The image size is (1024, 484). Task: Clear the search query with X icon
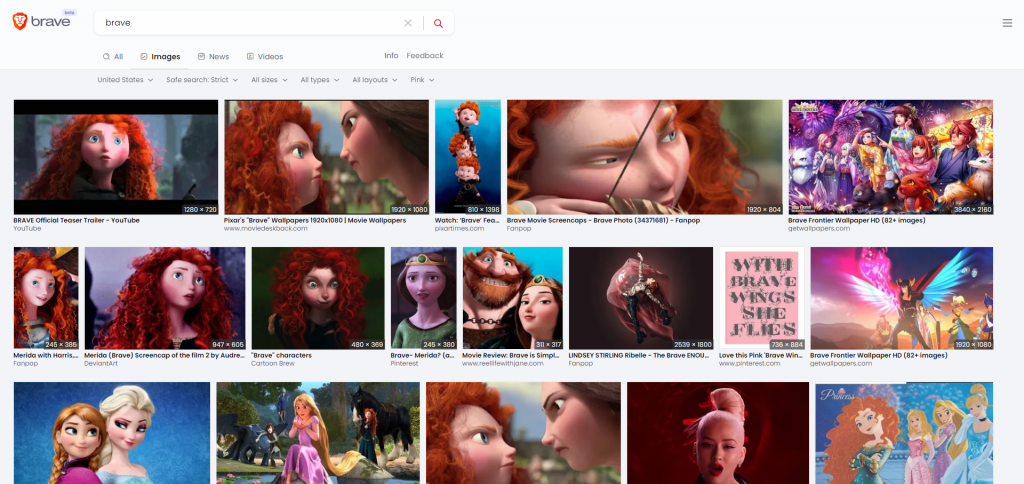(407, 23)
